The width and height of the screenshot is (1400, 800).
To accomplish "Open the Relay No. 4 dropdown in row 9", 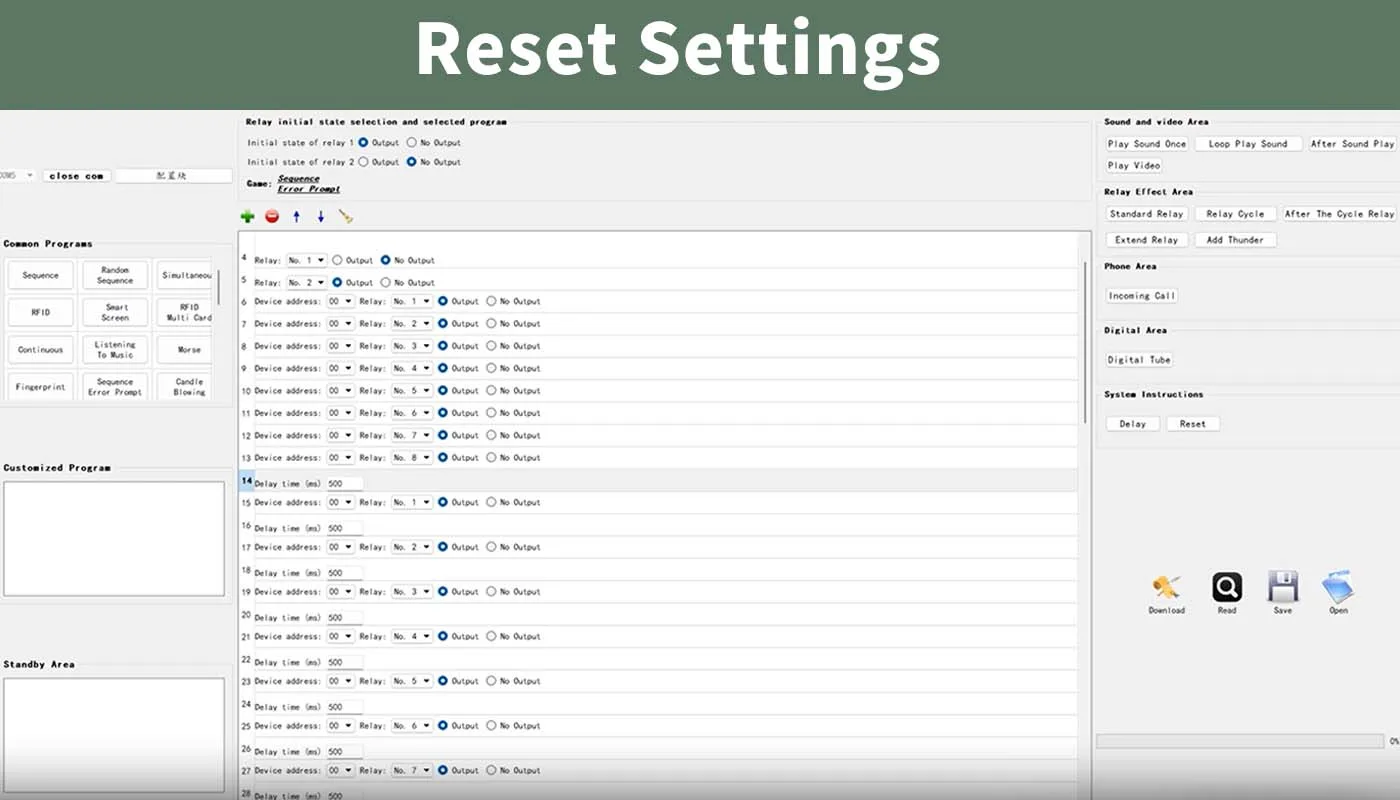I will 412,368.
